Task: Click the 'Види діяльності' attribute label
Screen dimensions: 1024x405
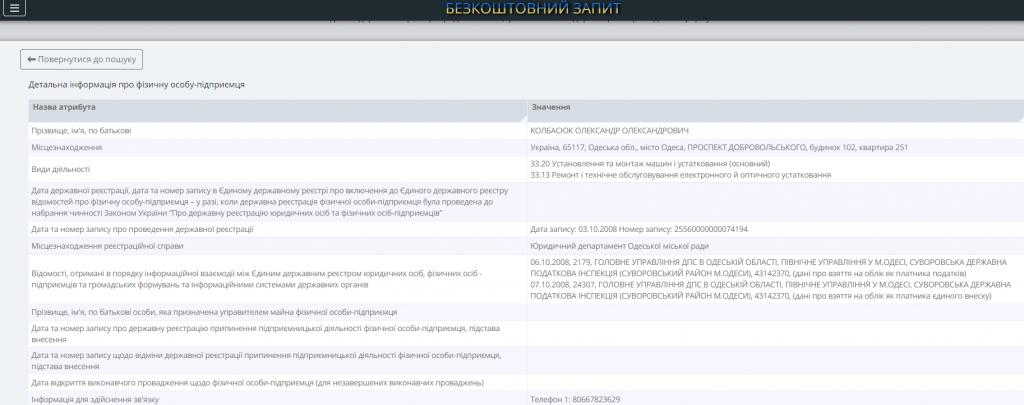Action: pos(61,169)
